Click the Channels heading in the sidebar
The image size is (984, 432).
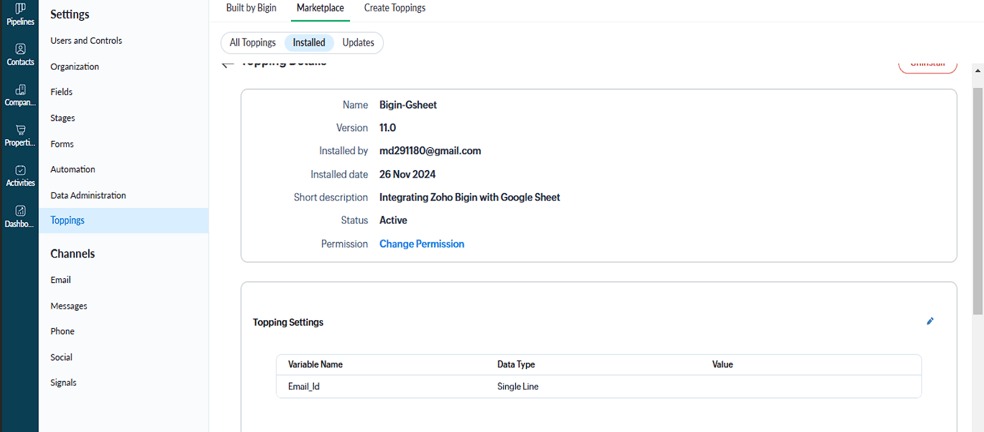pyautogui.click(x=72, y=254)
